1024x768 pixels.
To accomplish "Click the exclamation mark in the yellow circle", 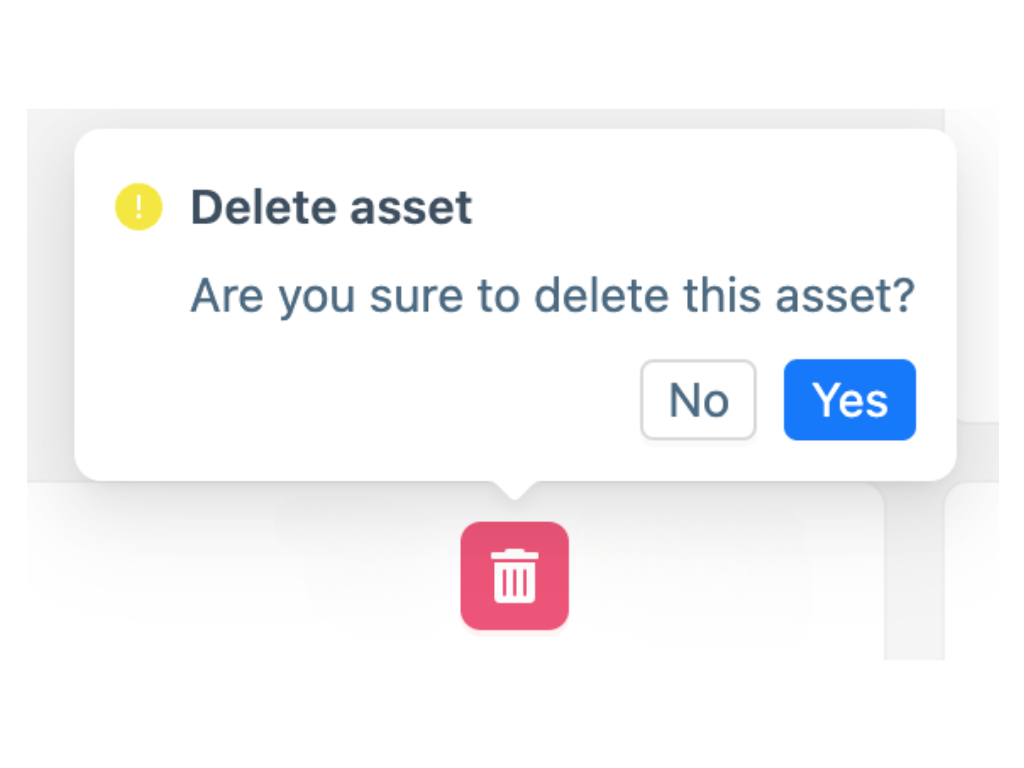I will 137,207.
